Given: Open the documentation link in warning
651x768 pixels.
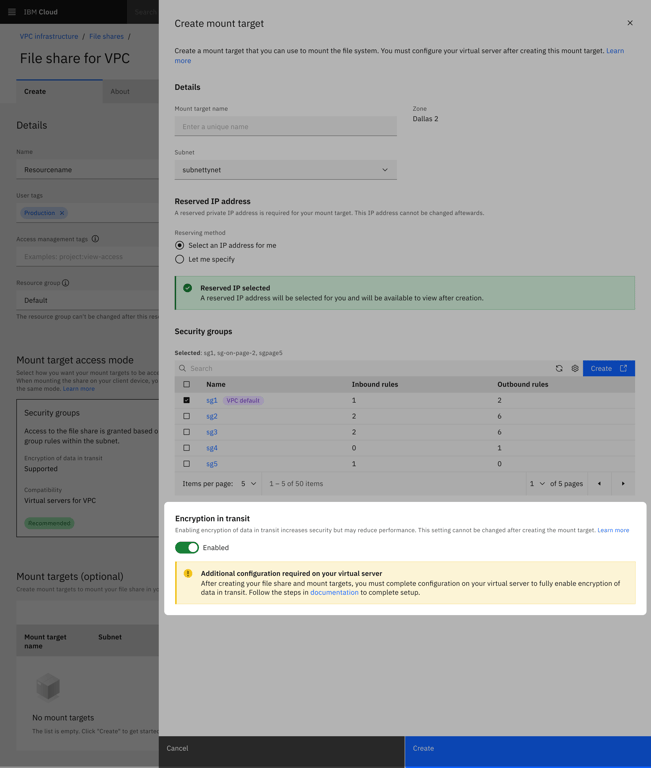Looking at the screenshot, I should click(335, 593).
